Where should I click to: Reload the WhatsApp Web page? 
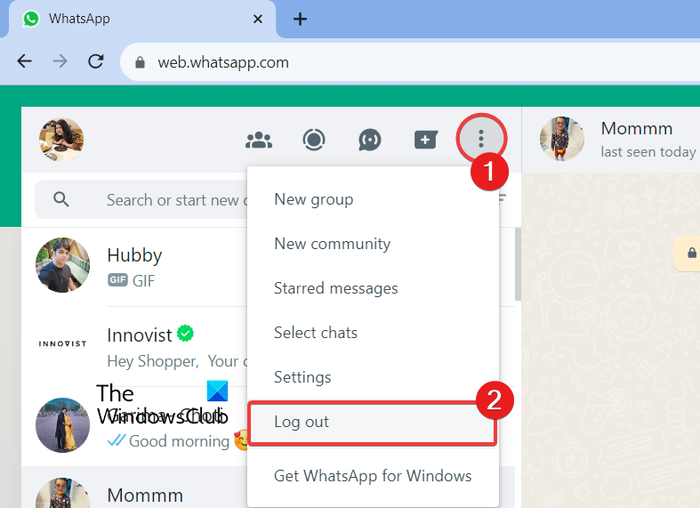pos(96,61)
